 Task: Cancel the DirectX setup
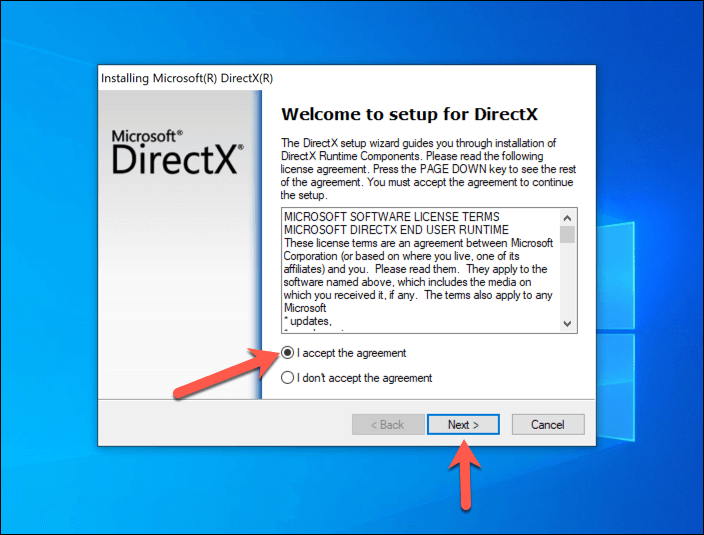pos(548,425)
